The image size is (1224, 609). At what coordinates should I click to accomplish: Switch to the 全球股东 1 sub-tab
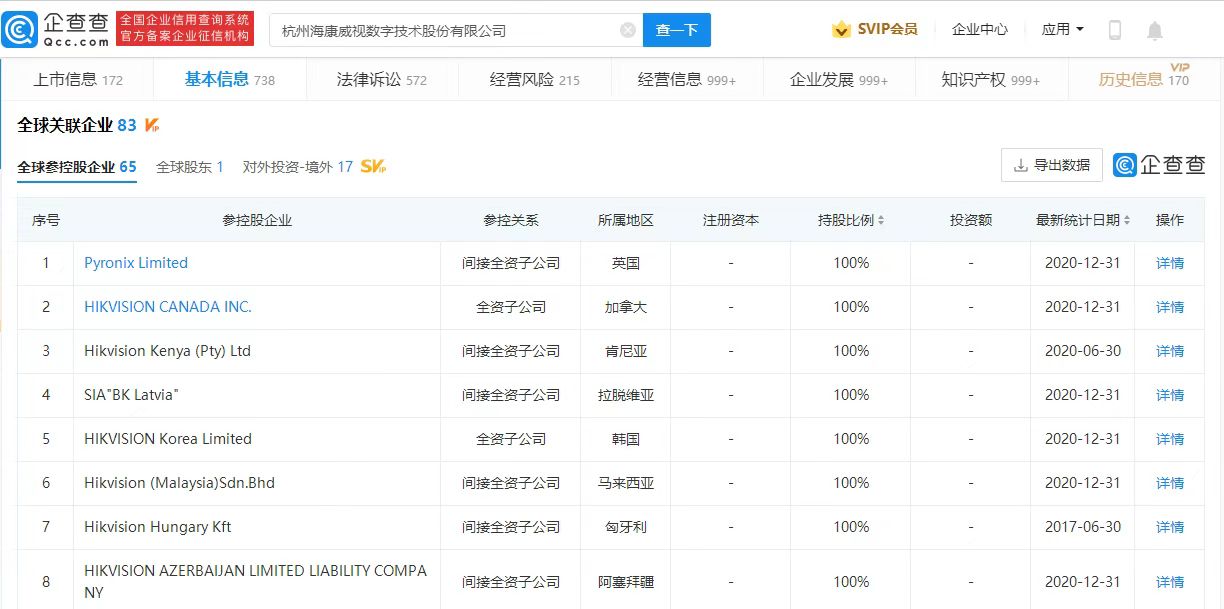point(190,167)
